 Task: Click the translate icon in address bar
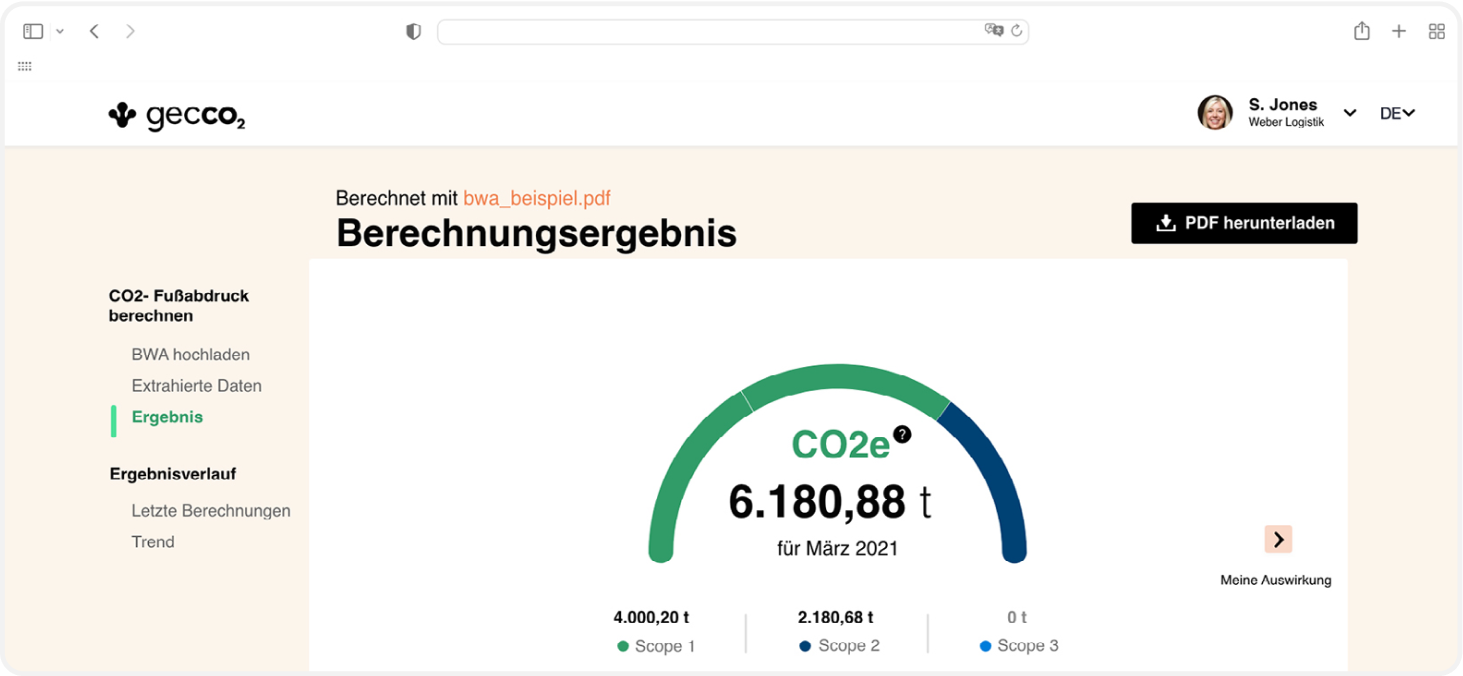993,31
